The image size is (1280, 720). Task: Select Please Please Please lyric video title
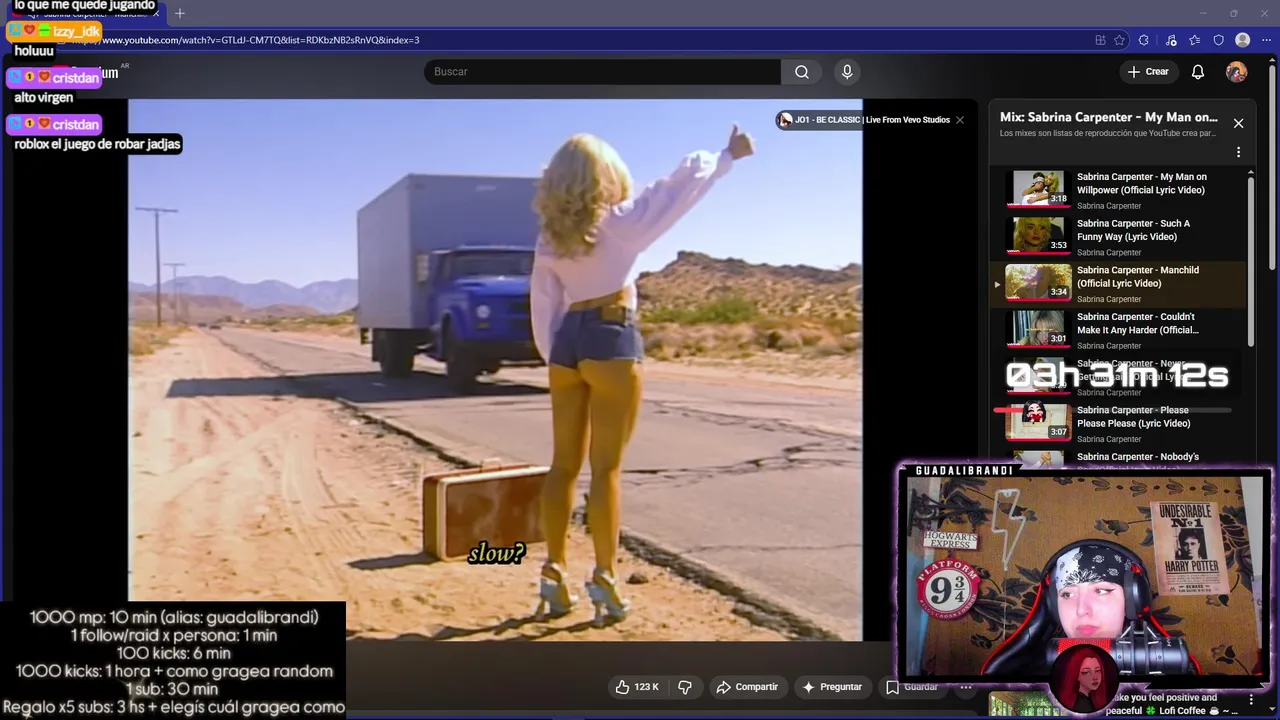(1133, 416)
